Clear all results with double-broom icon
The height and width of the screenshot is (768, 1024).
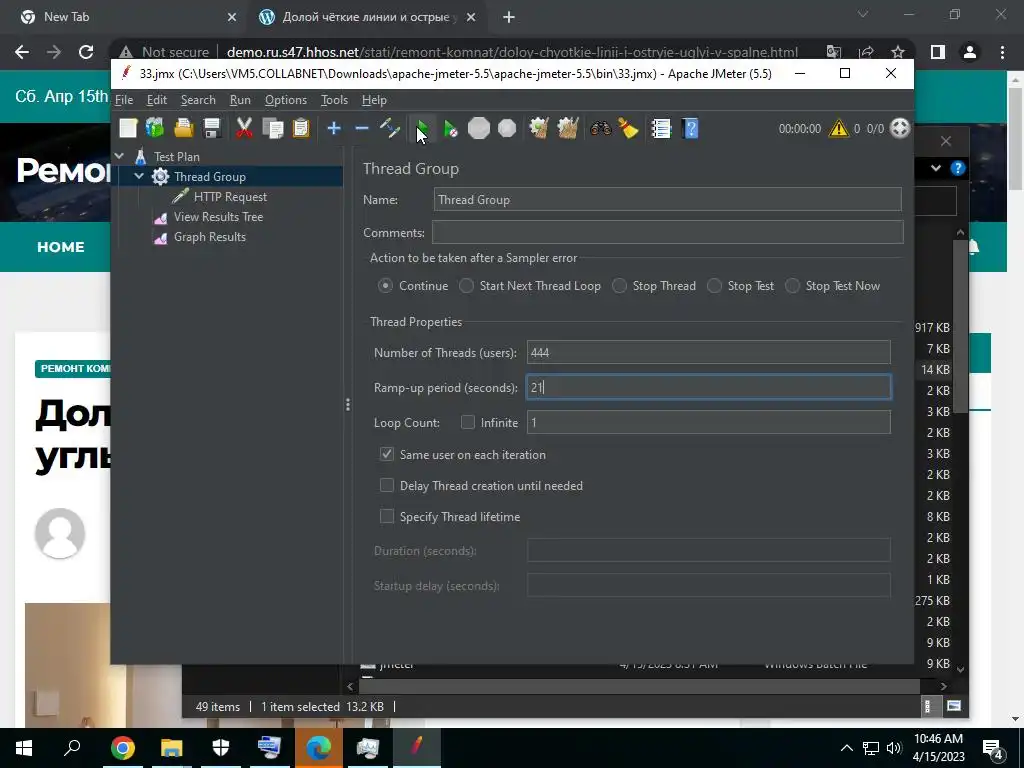[568, 128]
